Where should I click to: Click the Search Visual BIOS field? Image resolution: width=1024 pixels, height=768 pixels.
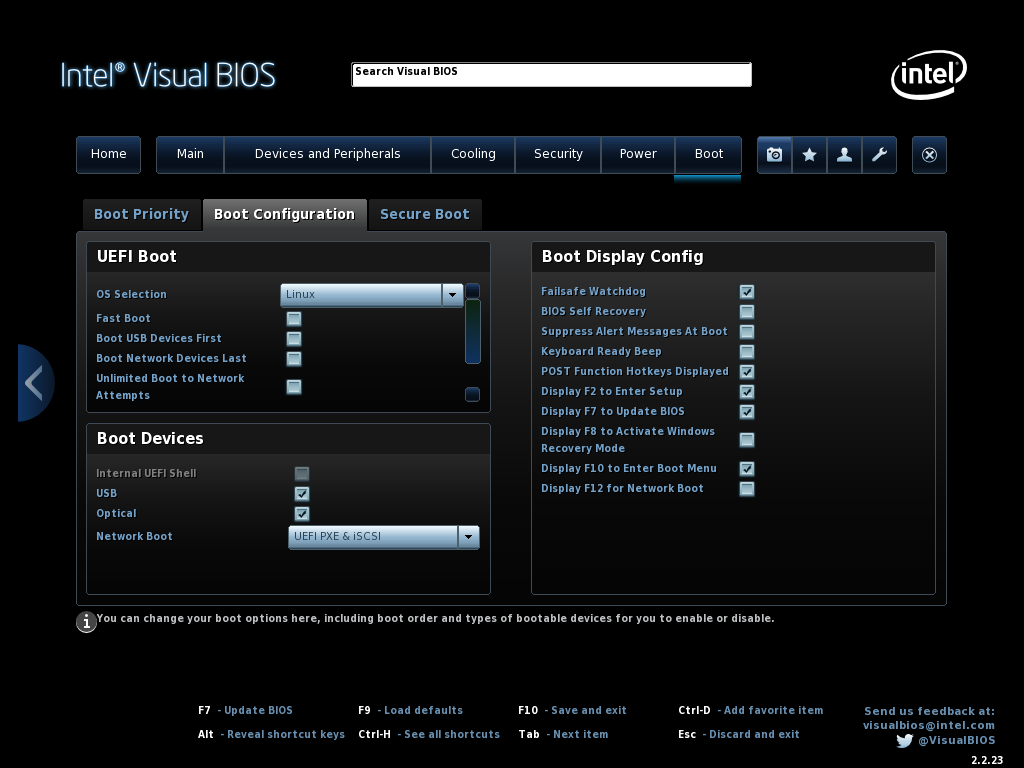pos(551,74)
